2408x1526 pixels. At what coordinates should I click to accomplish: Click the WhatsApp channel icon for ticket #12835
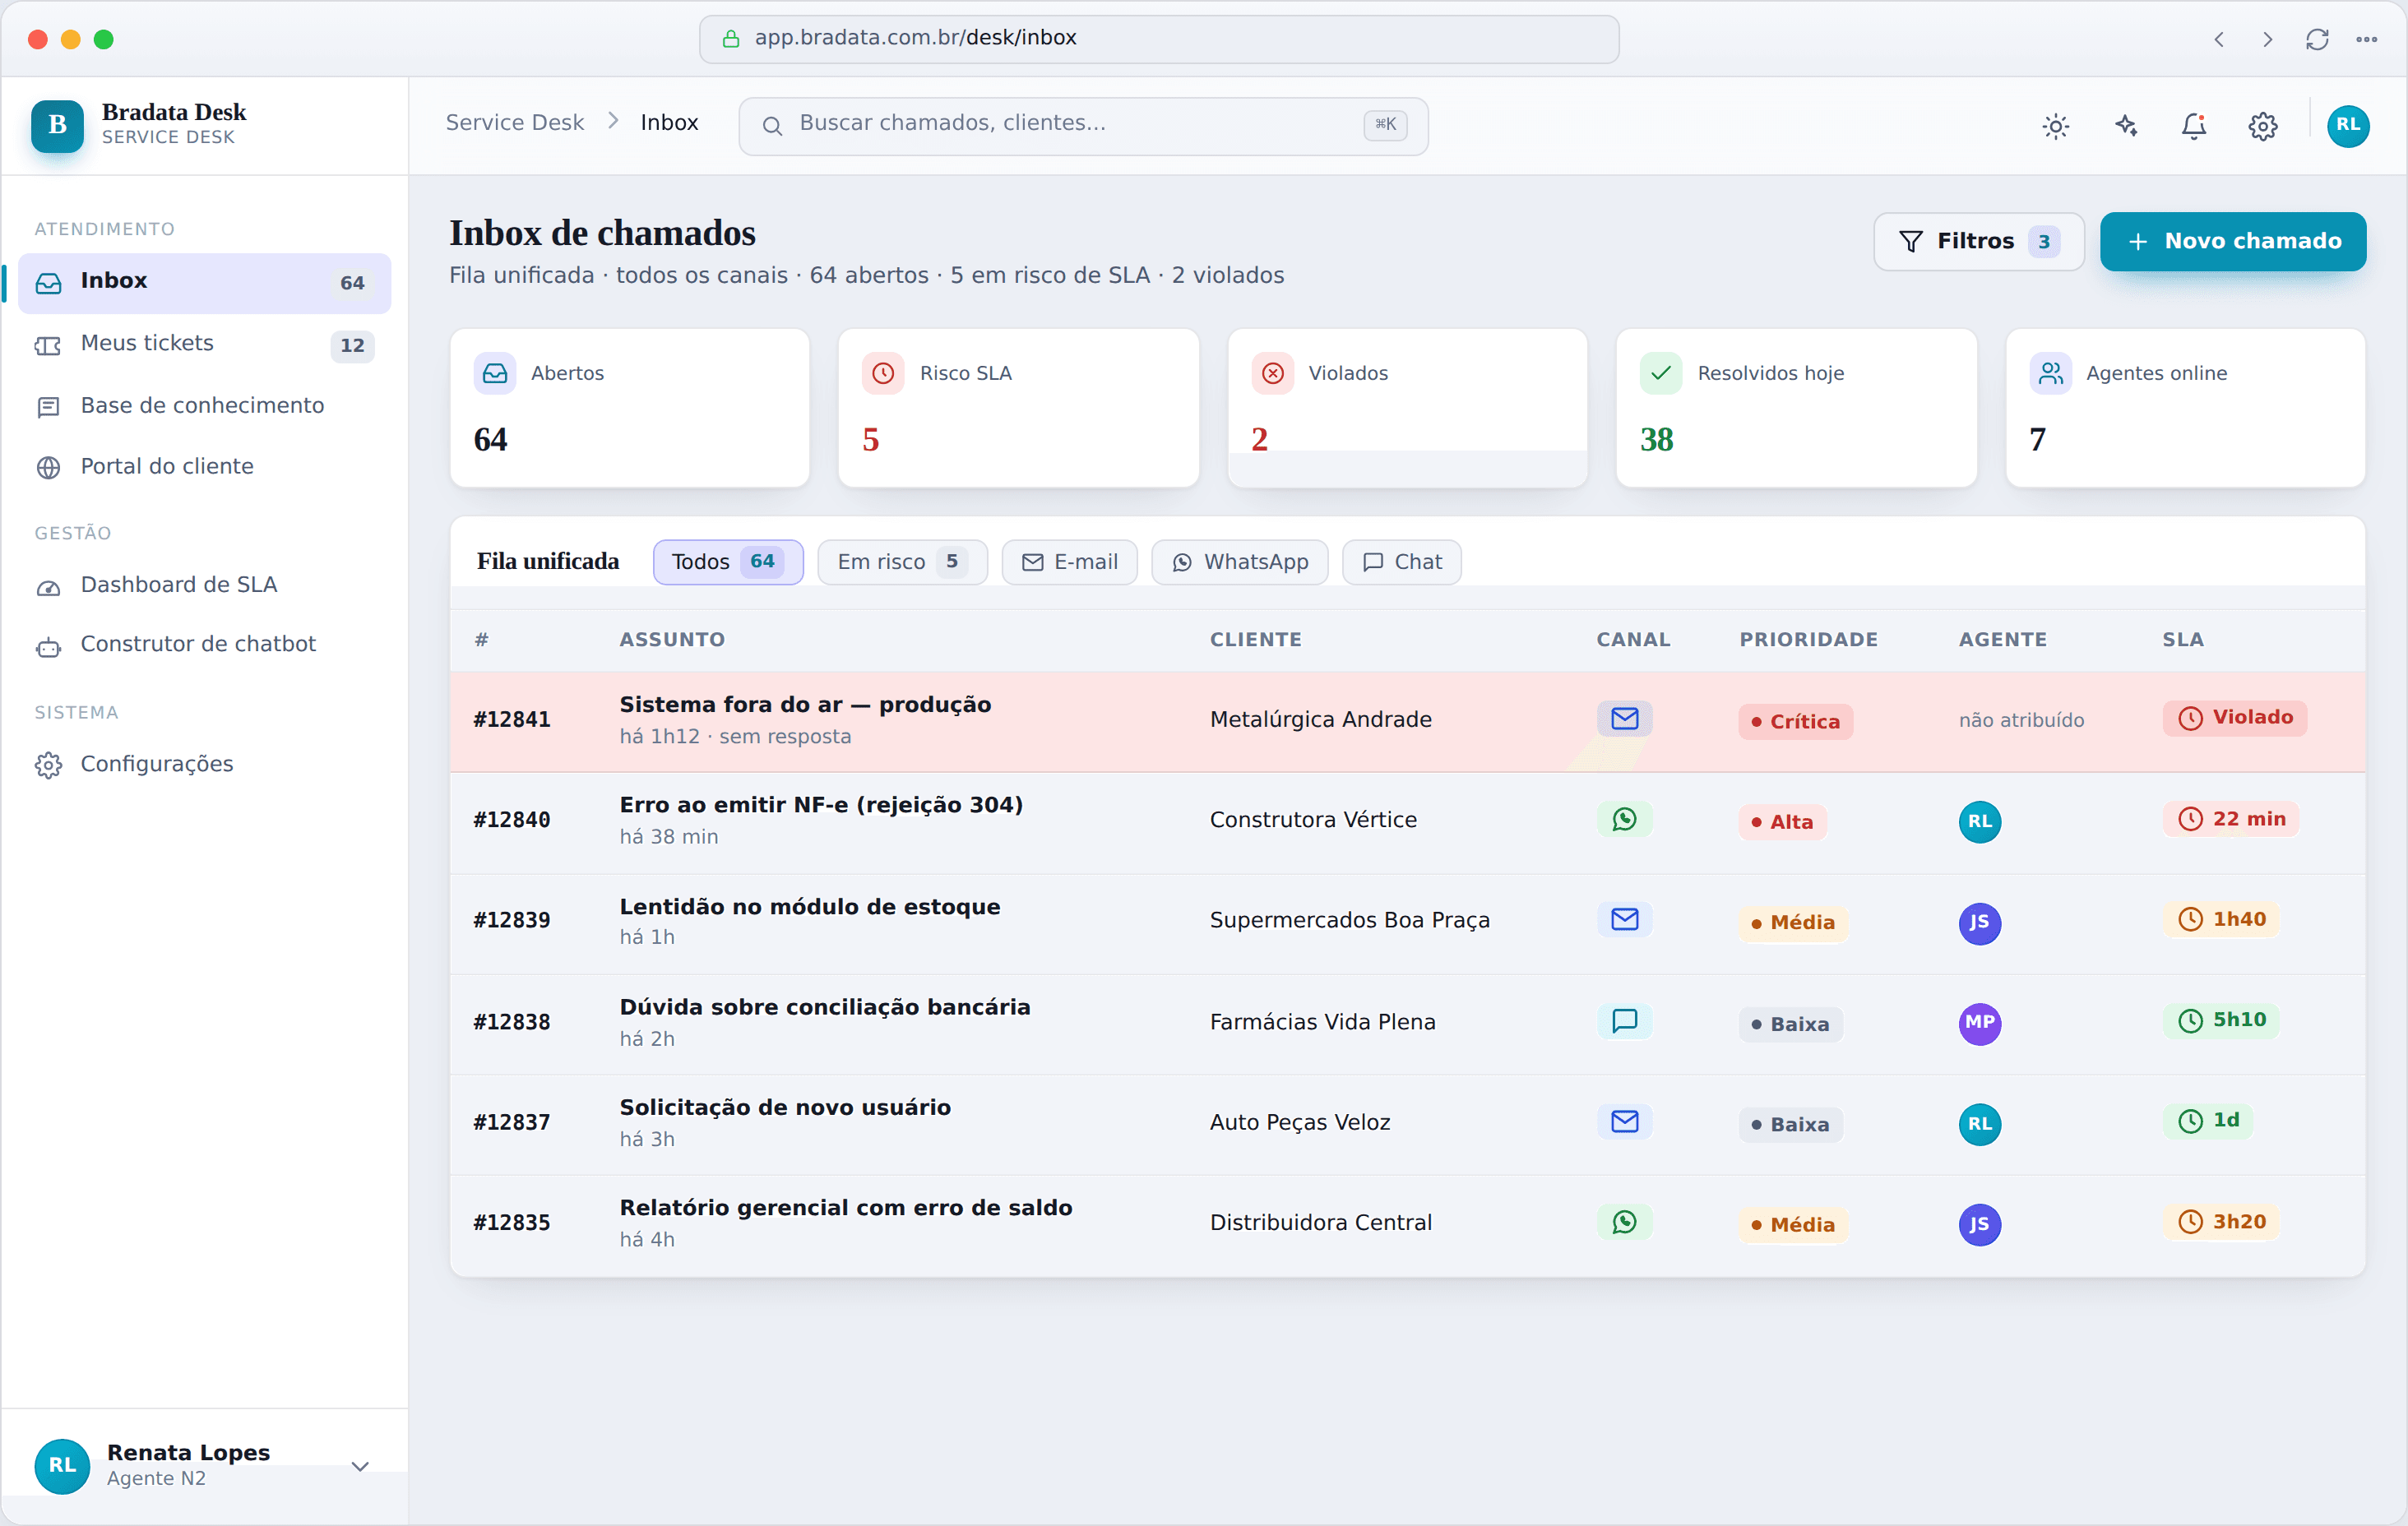pos(1624,1222)
